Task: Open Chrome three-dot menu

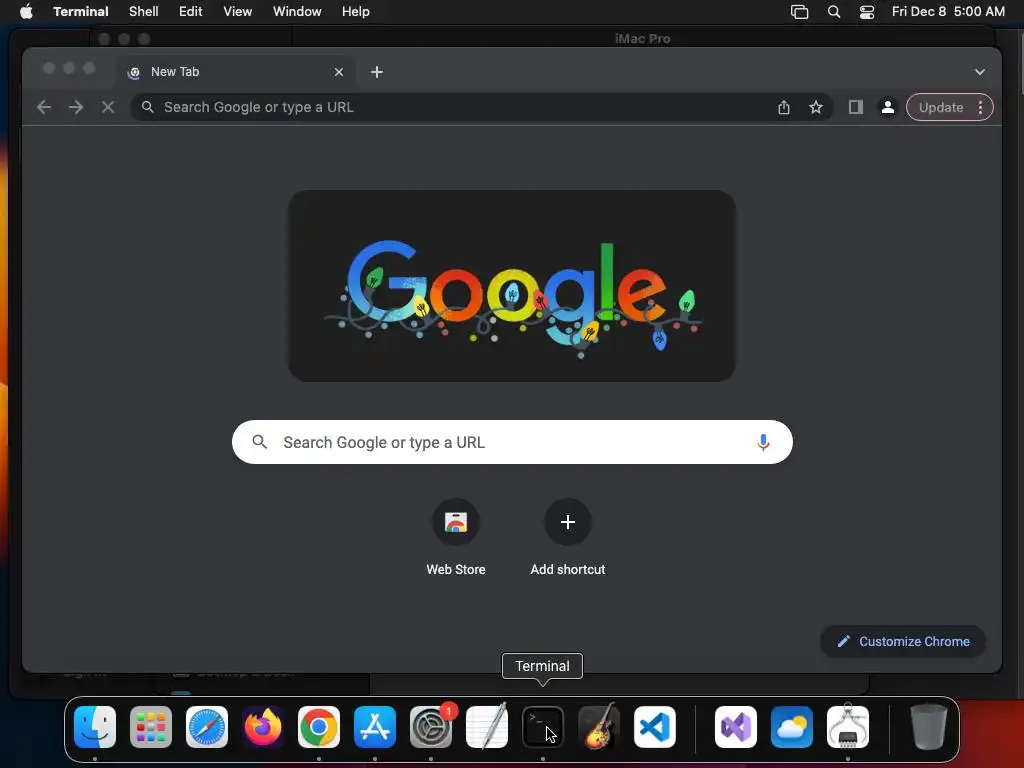Action: click(x=980, y=107)
